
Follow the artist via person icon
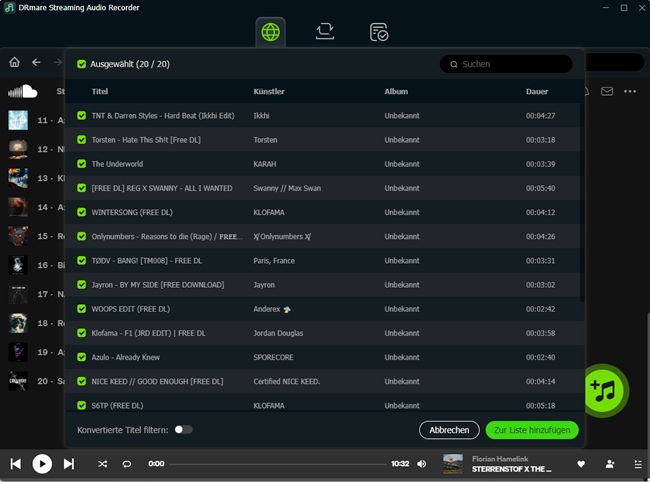[x=610, y=464]
